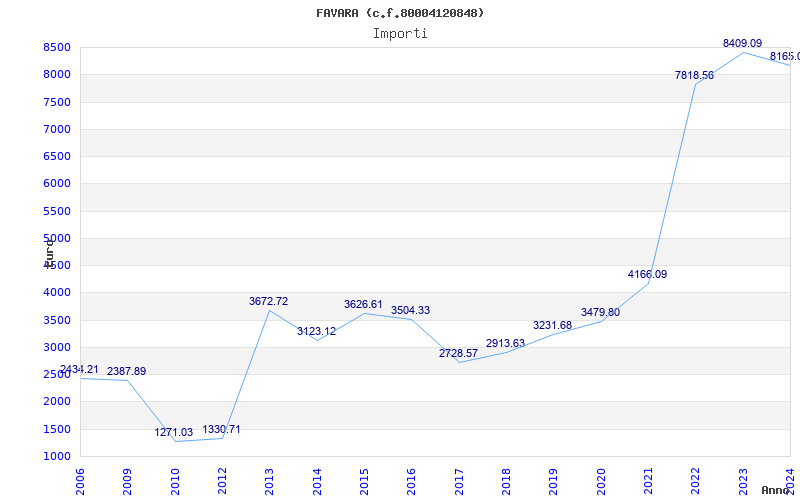Select the data label 4166.09
This screenshot has height=500, width=800.
click(647, 274)
